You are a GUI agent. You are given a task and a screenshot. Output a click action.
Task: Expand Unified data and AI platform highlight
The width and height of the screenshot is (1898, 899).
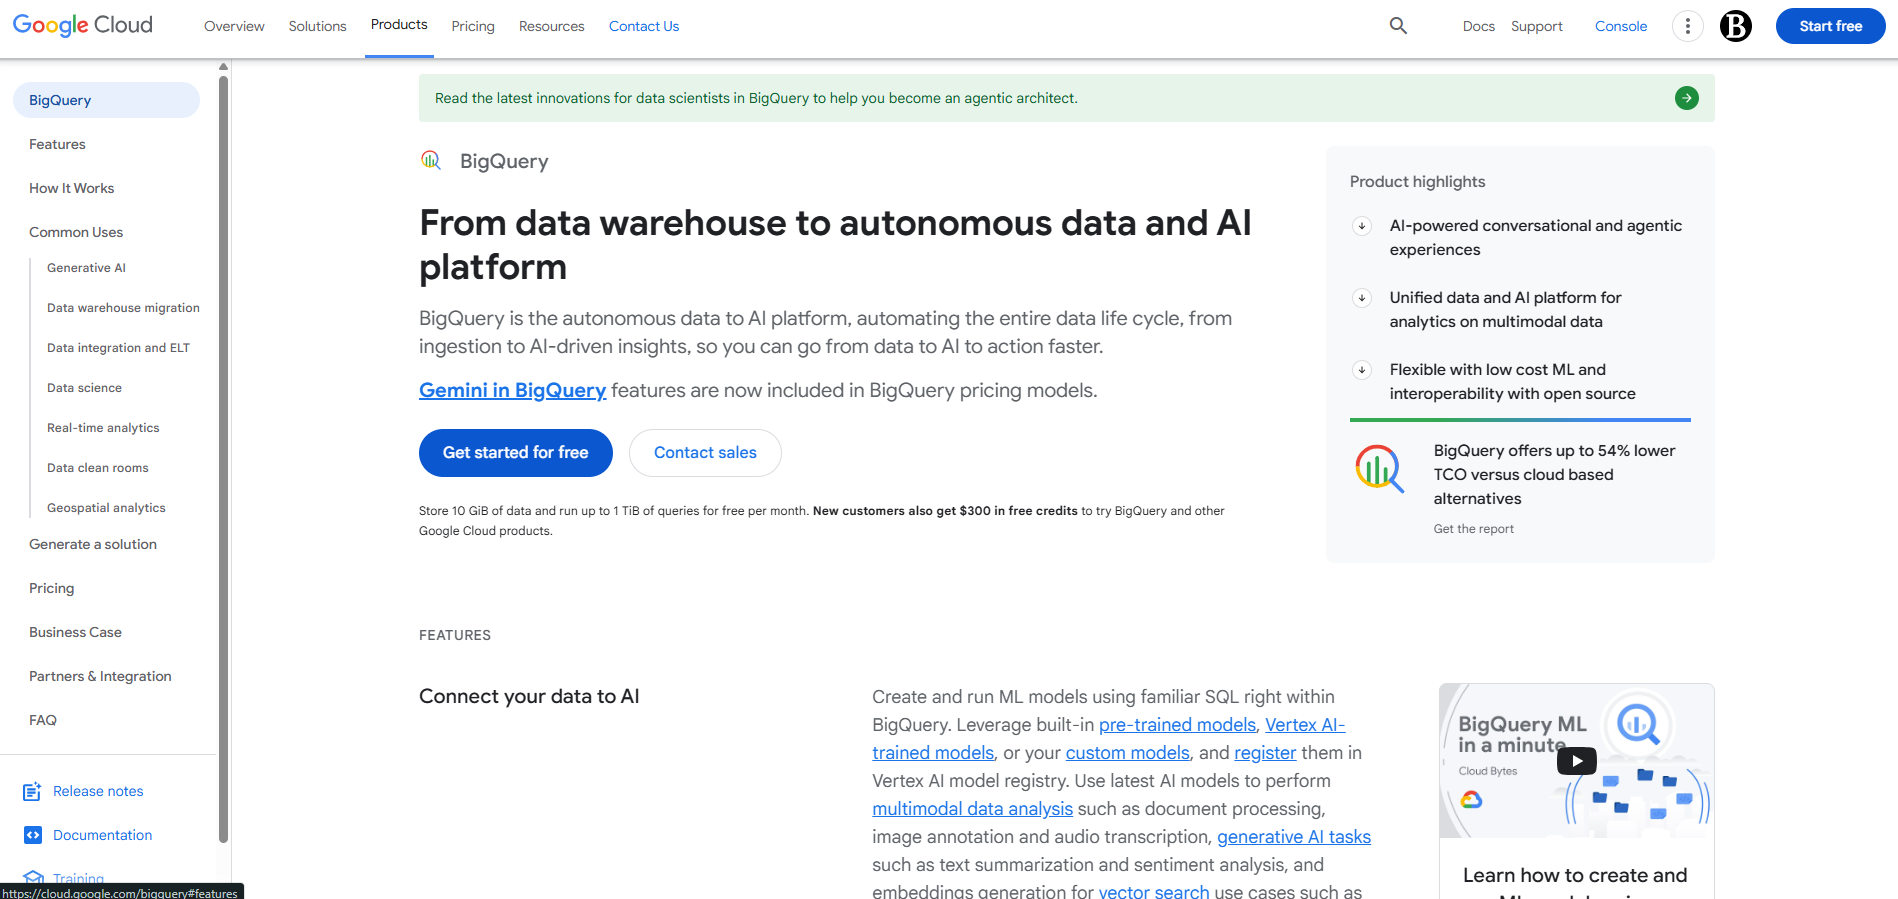tap(1362, 298)
